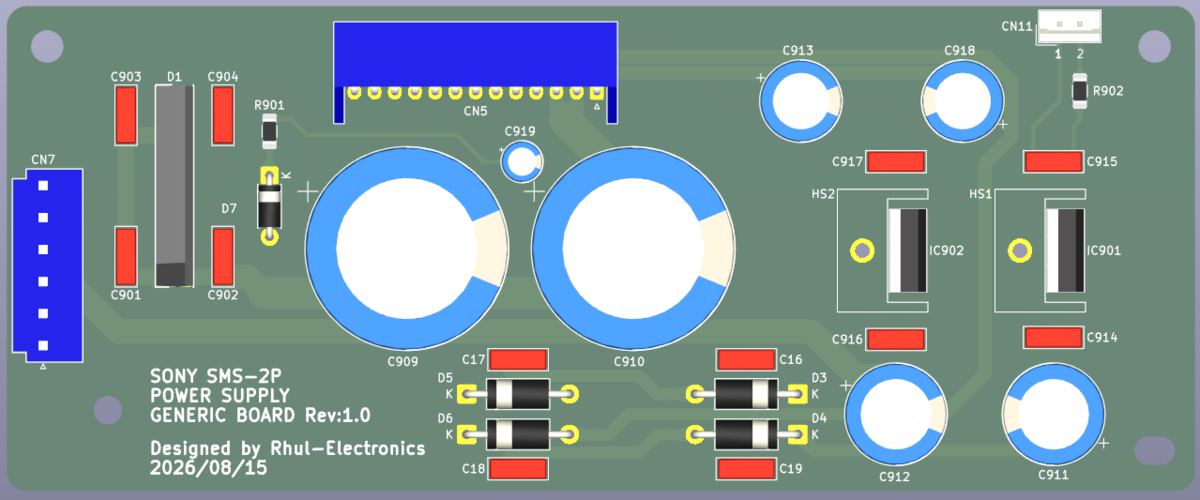Click the D4 diode
Image resolution: width=1200 pixels, height=500 pixels.
747,434
